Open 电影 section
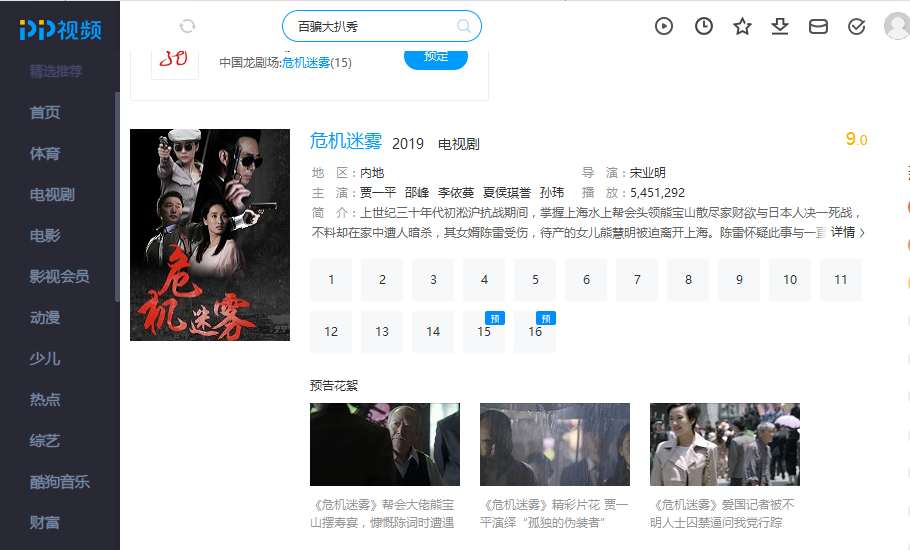 pos(45,236)
